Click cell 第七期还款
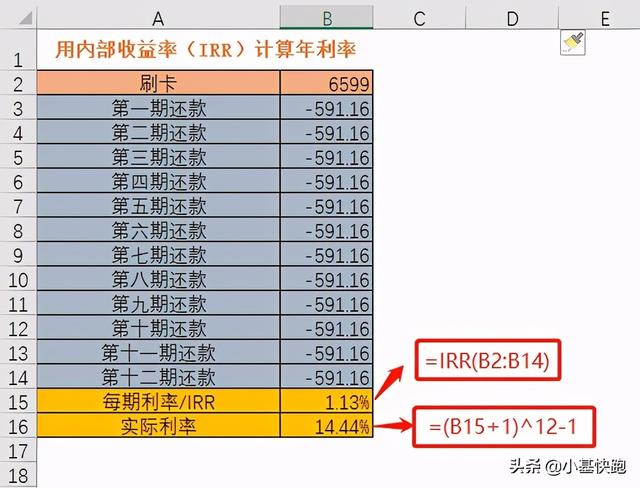This screenshot has width=640, height=488. click(158, 254)
